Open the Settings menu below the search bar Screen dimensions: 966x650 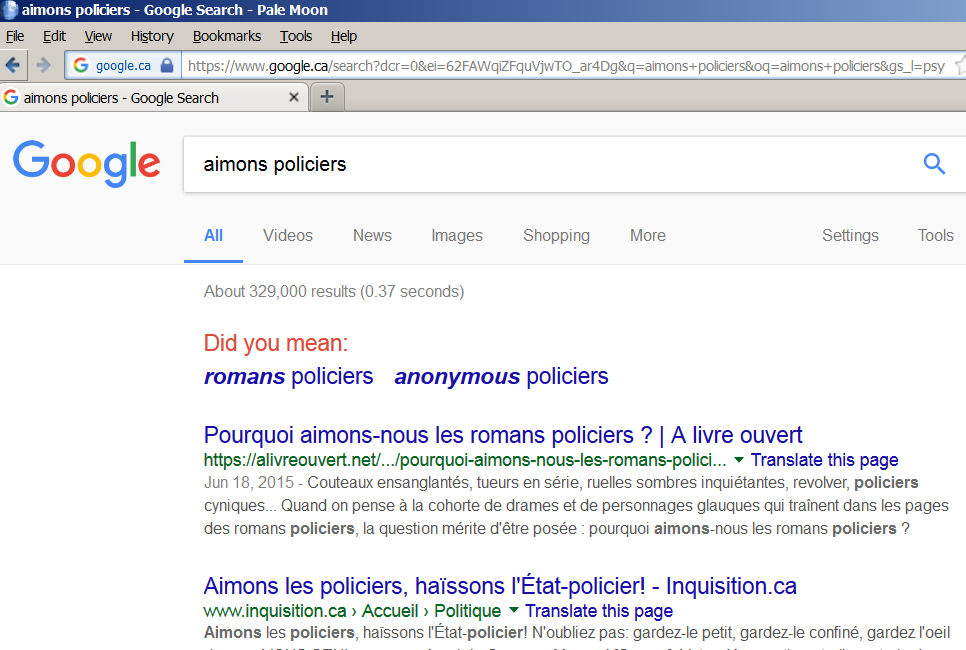coord(849,235)
